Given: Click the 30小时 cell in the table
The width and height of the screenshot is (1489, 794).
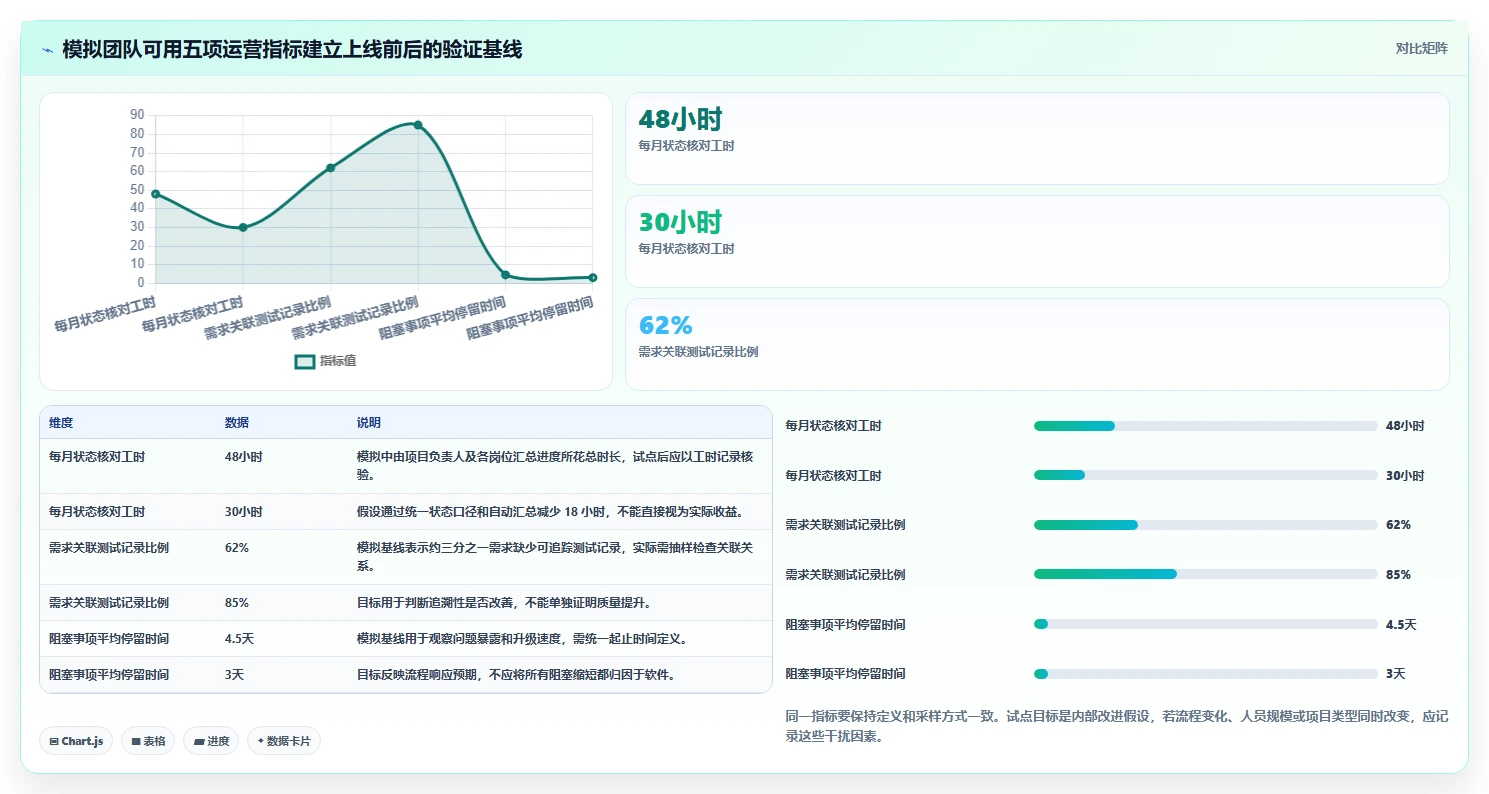Looking at the screenshot, I should (244, 512).
